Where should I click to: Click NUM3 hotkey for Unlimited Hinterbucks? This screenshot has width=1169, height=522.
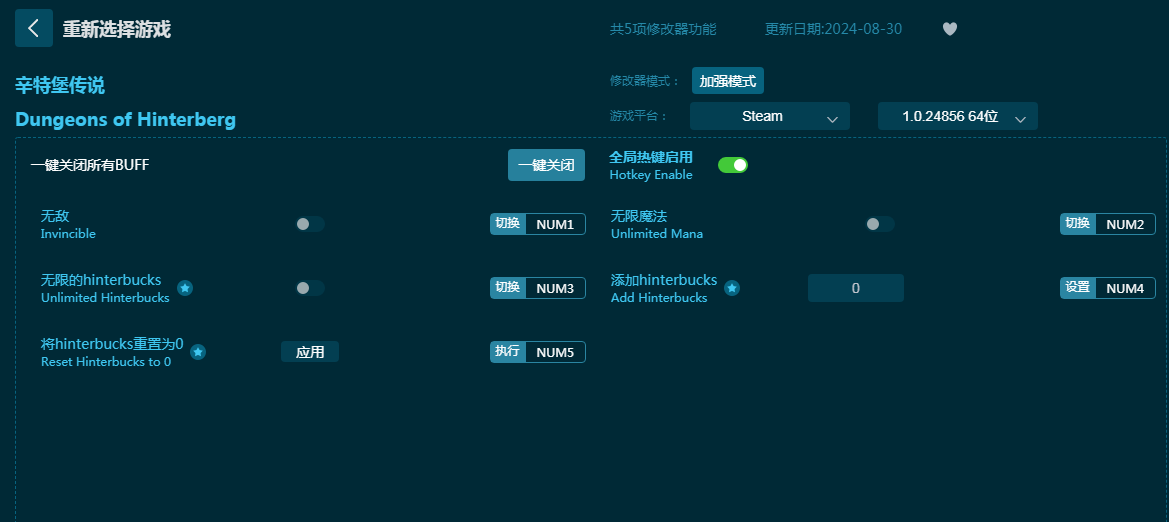pos(554,288)
